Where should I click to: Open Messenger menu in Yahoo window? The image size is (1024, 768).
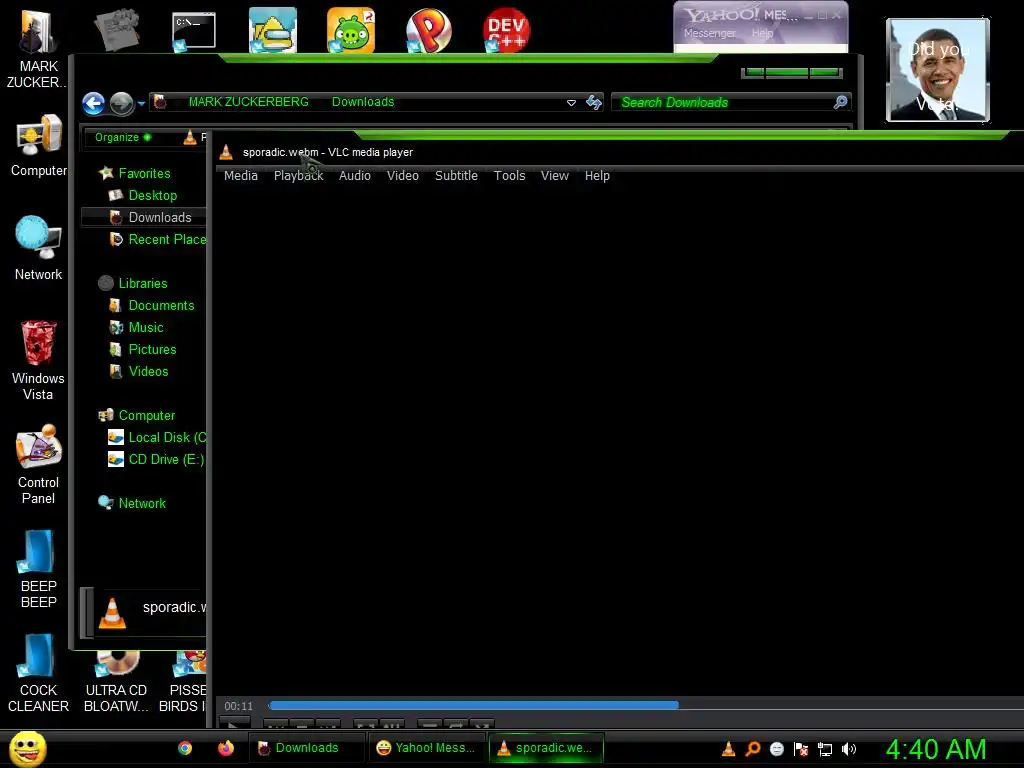click(x=709, y=33)
